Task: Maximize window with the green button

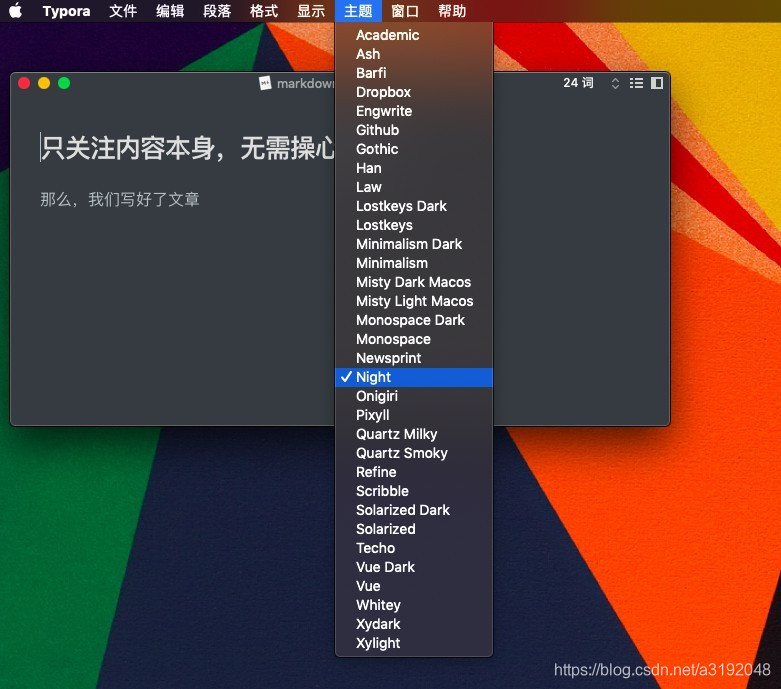Action: pyautogui.click(x=64, y=83)
